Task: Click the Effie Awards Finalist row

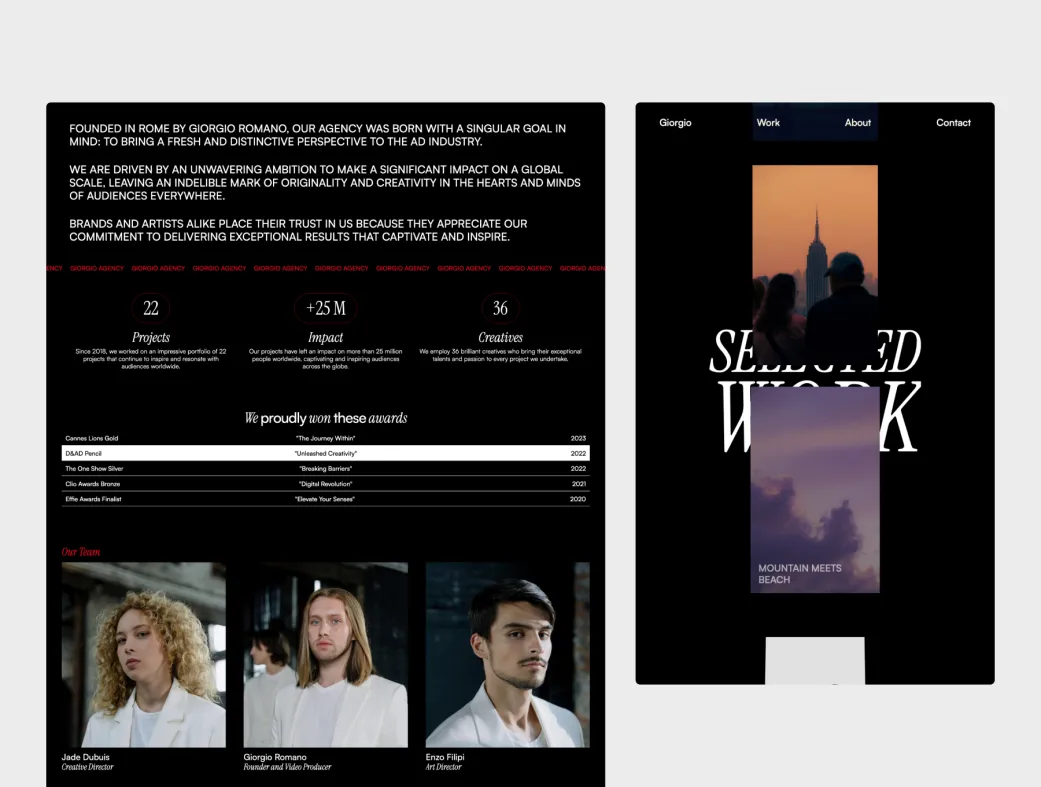Action: click(x=325, y=499)
